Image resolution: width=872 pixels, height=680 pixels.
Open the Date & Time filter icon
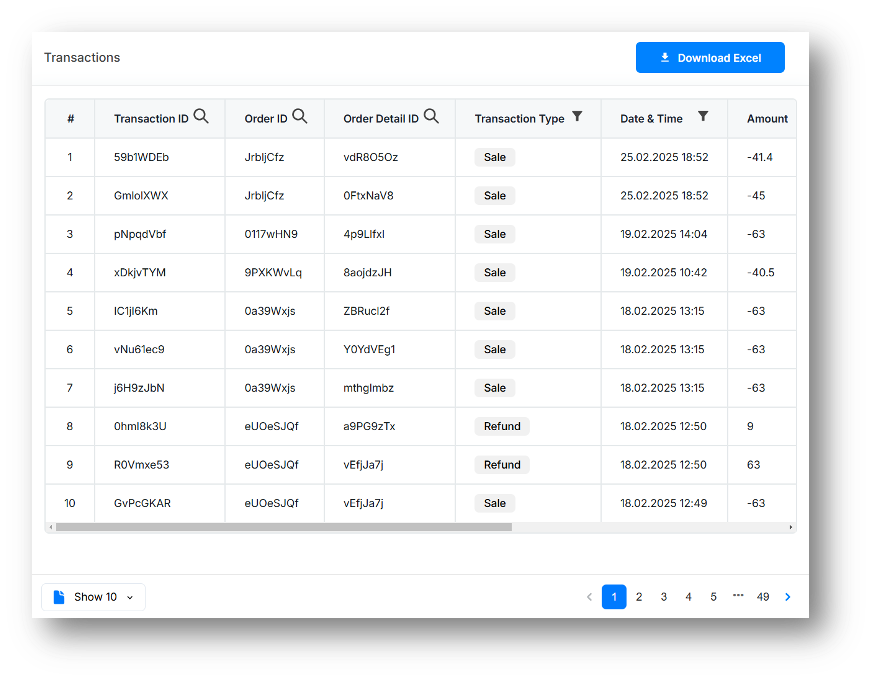click(703, 117)
